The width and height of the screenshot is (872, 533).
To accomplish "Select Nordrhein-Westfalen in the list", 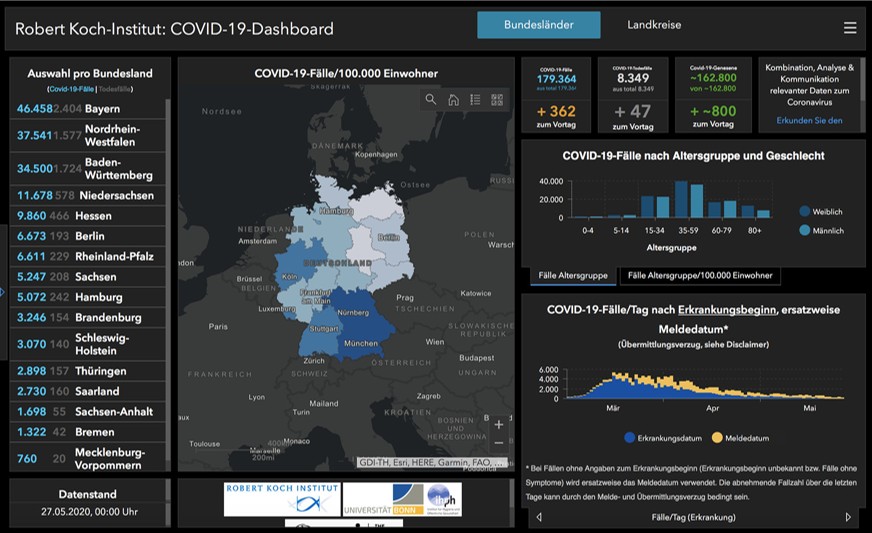I will [88, 135].
